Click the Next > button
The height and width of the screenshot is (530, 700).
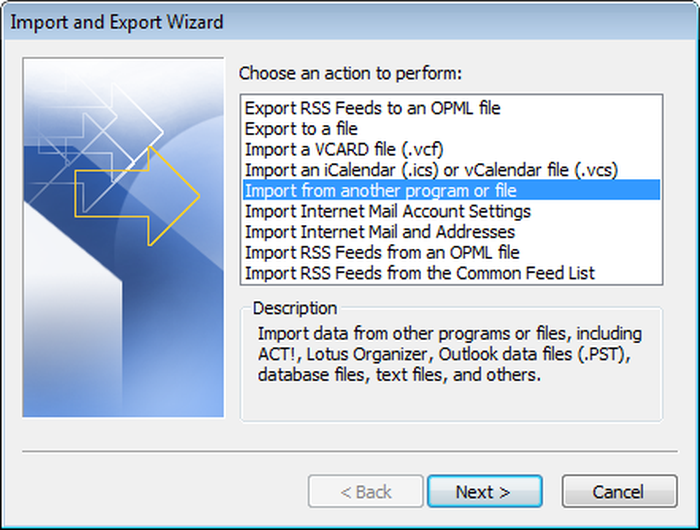[485, 492]
